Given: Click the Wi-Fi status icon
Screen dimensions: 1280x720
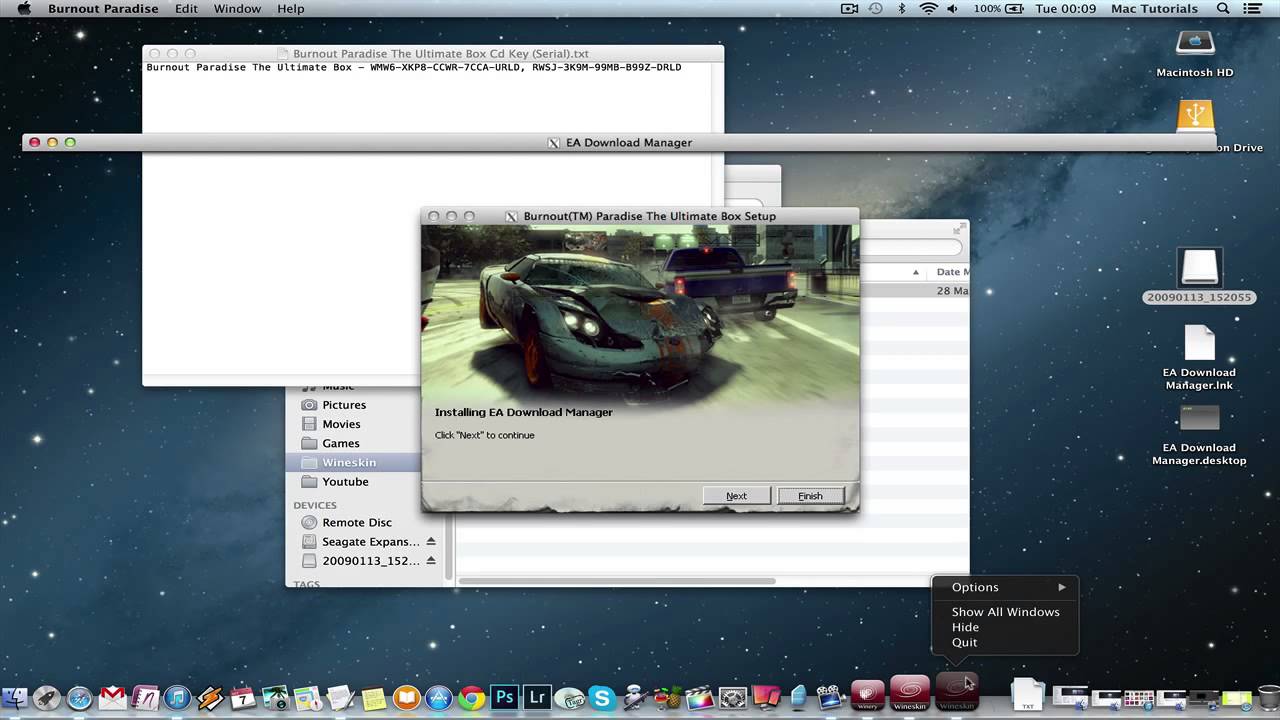Looking at the screenshot, I should [928, 9].
